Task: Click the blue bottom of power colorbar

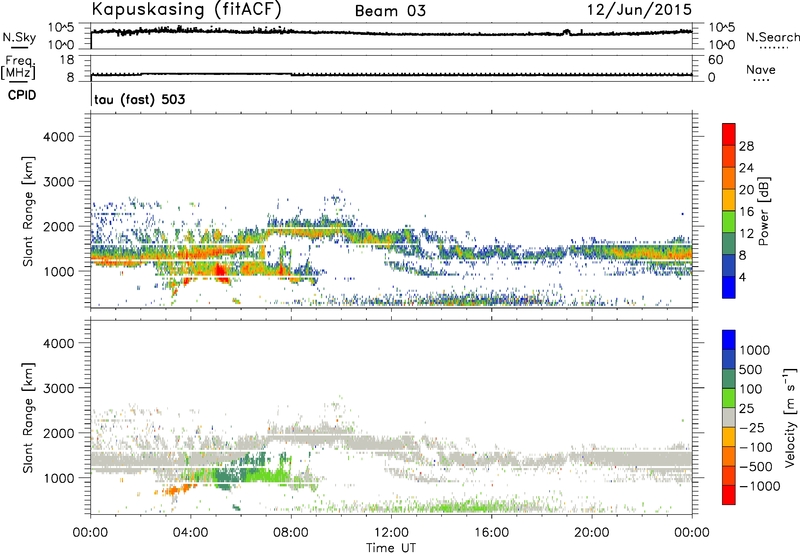Action: coord(729,287)
